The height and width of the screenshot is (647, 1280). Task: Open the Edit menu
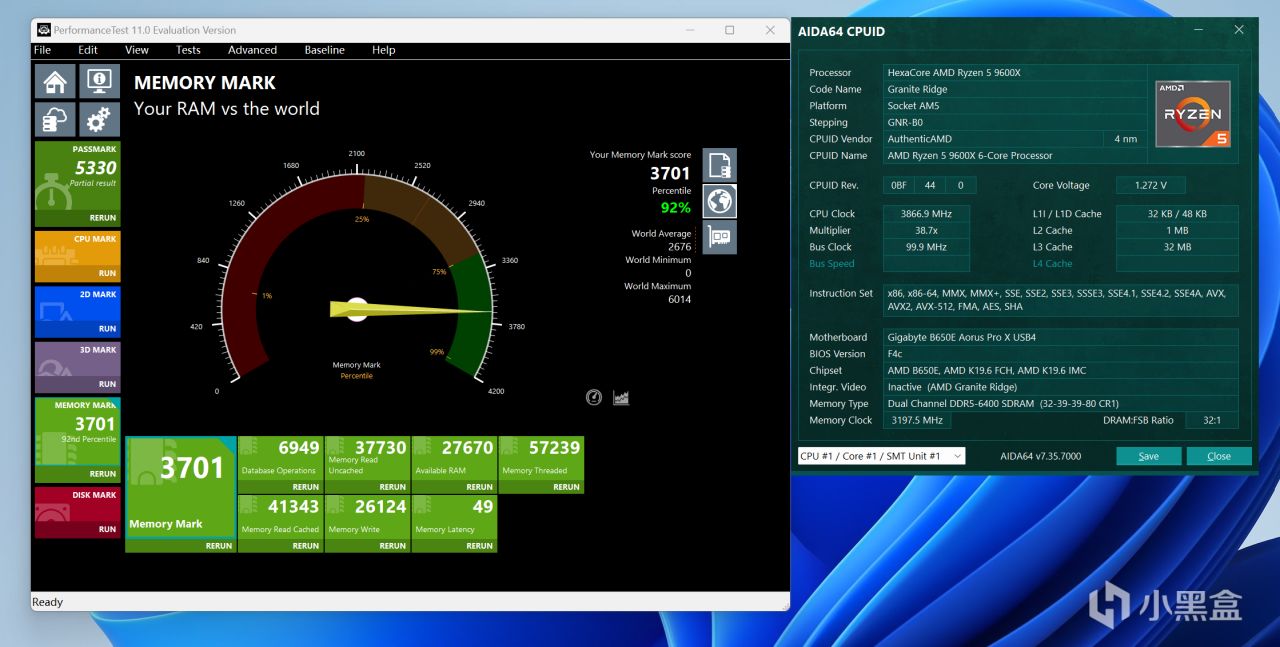[88, 50]
